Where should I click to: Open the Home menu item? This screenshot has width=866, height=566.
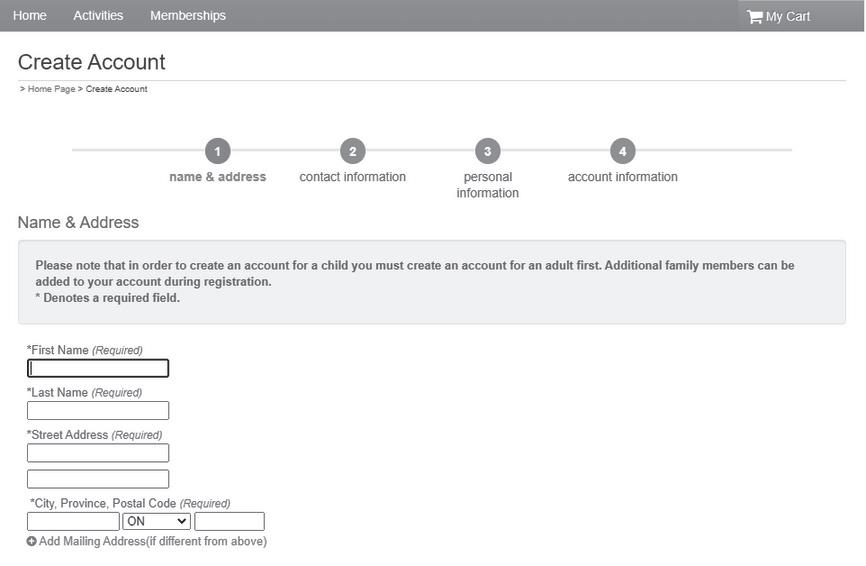click(x=30, y=15)
